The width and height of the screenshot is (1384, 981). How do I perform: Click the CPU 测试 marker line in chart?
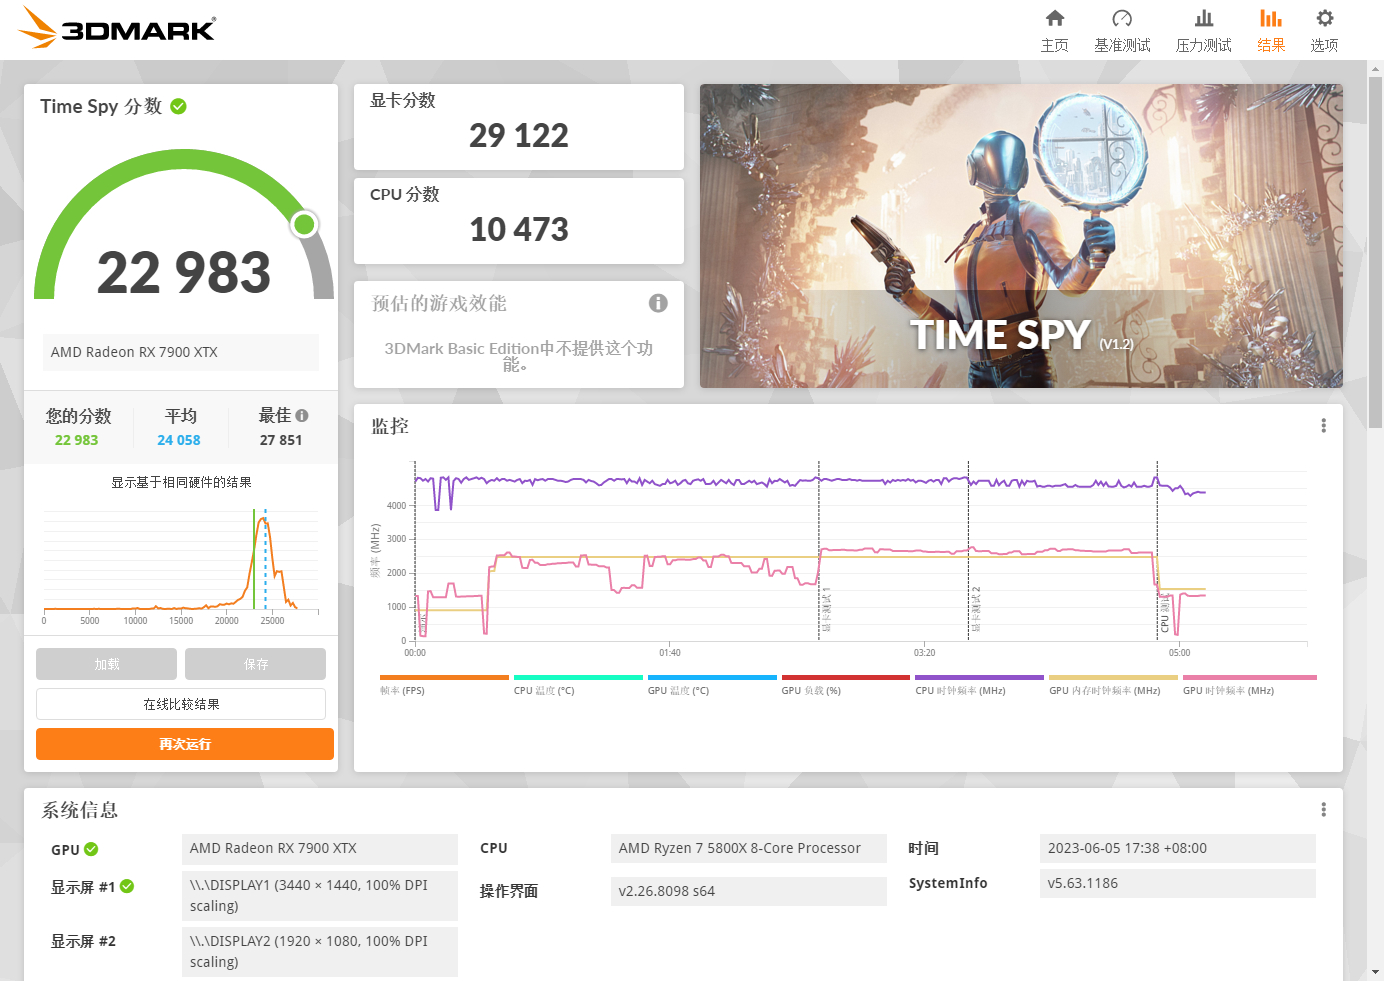point(1158,550)
